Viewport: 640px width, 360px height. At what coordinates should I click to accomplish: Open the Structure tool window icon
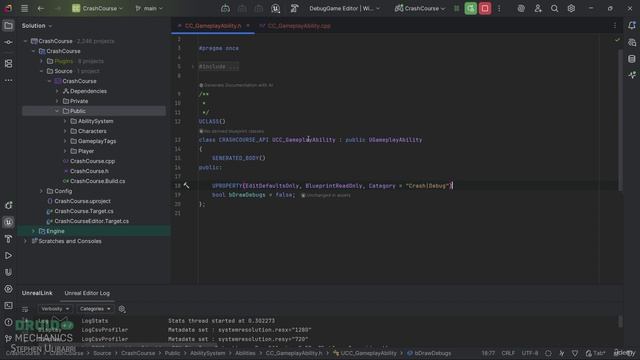8,63
